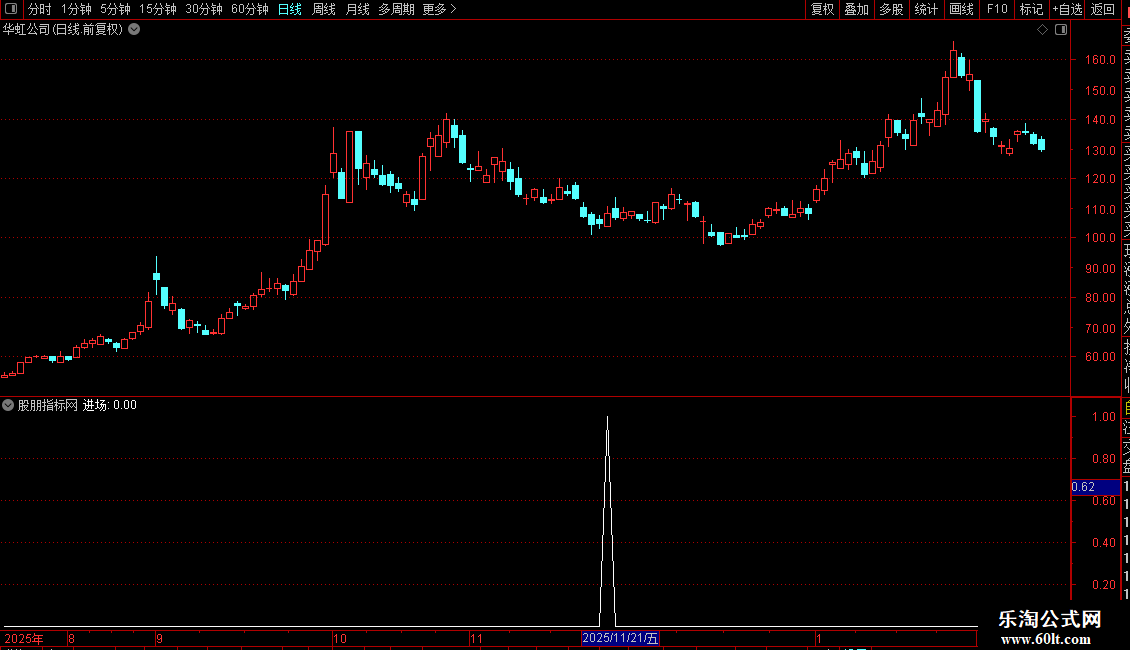Click the 华虹公司(日线.前复权) chart title
The image size is (1130, 650).
(63, 30)
